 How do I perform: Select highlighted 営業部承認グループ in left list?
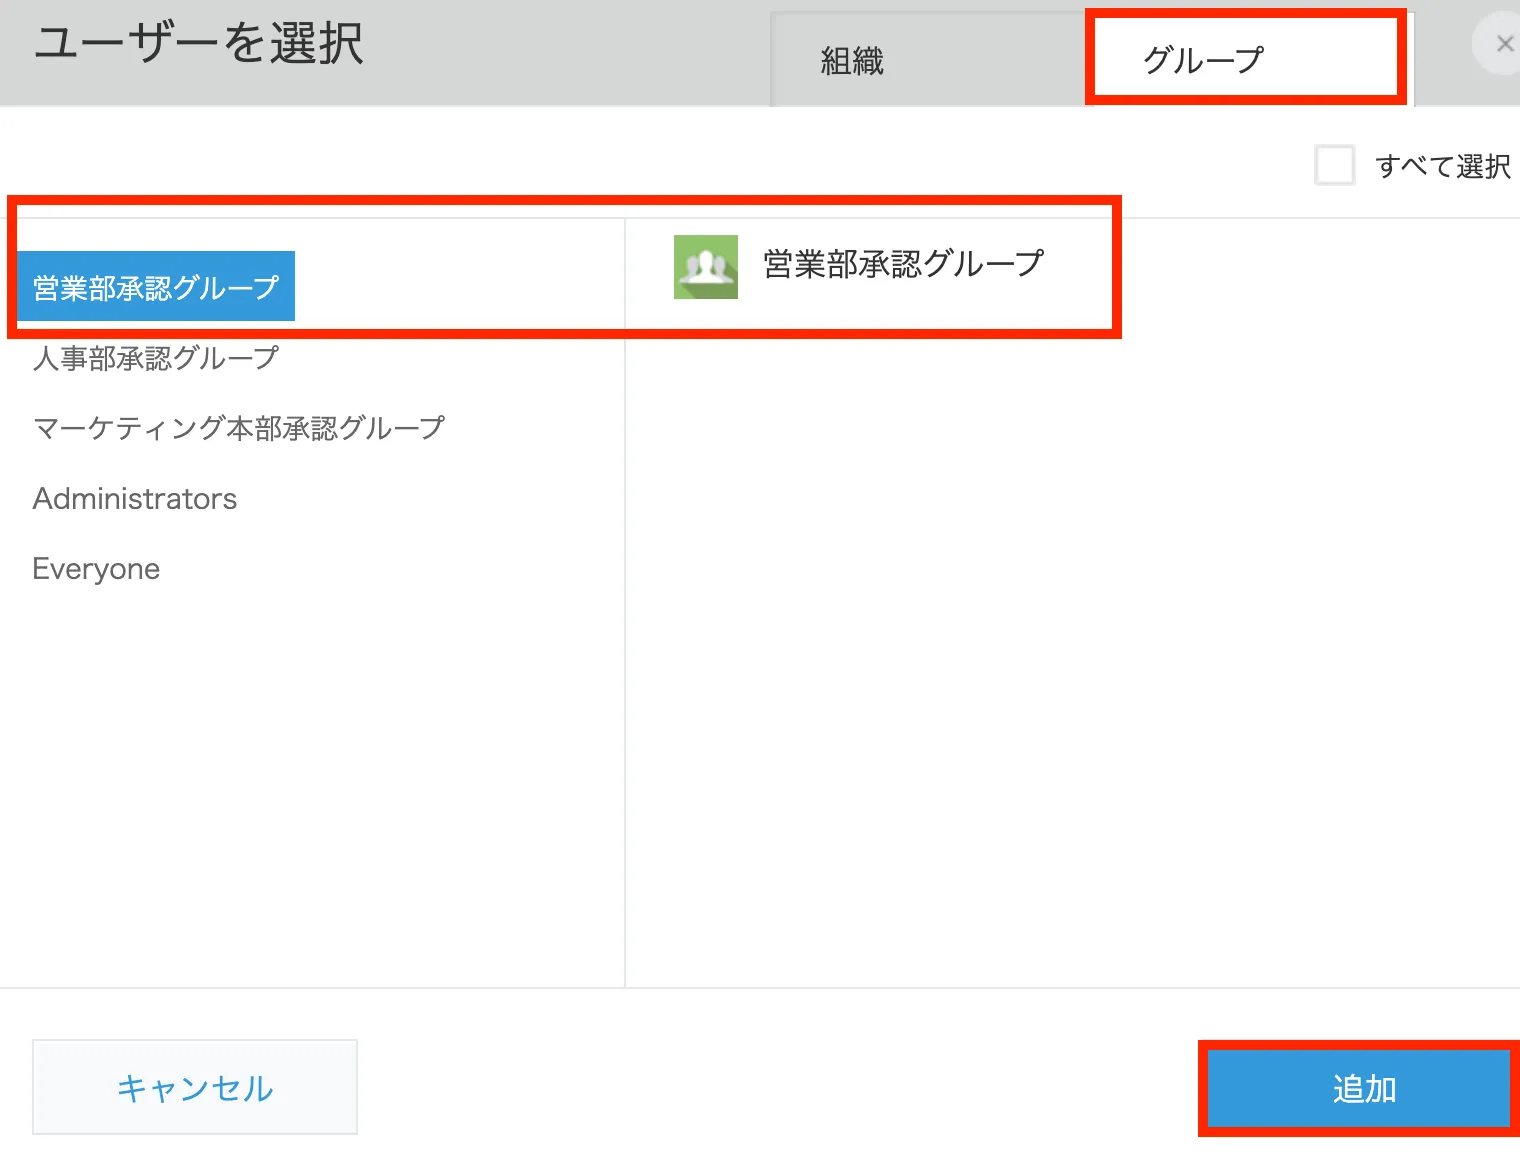pos(156,287)
